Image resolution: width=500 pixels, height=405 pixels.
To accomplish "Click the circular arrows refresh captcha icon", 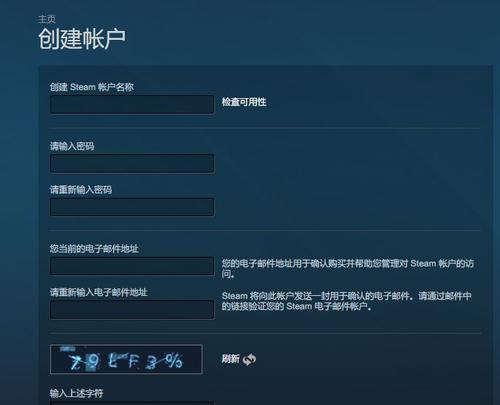I will [x=249, y=359].
